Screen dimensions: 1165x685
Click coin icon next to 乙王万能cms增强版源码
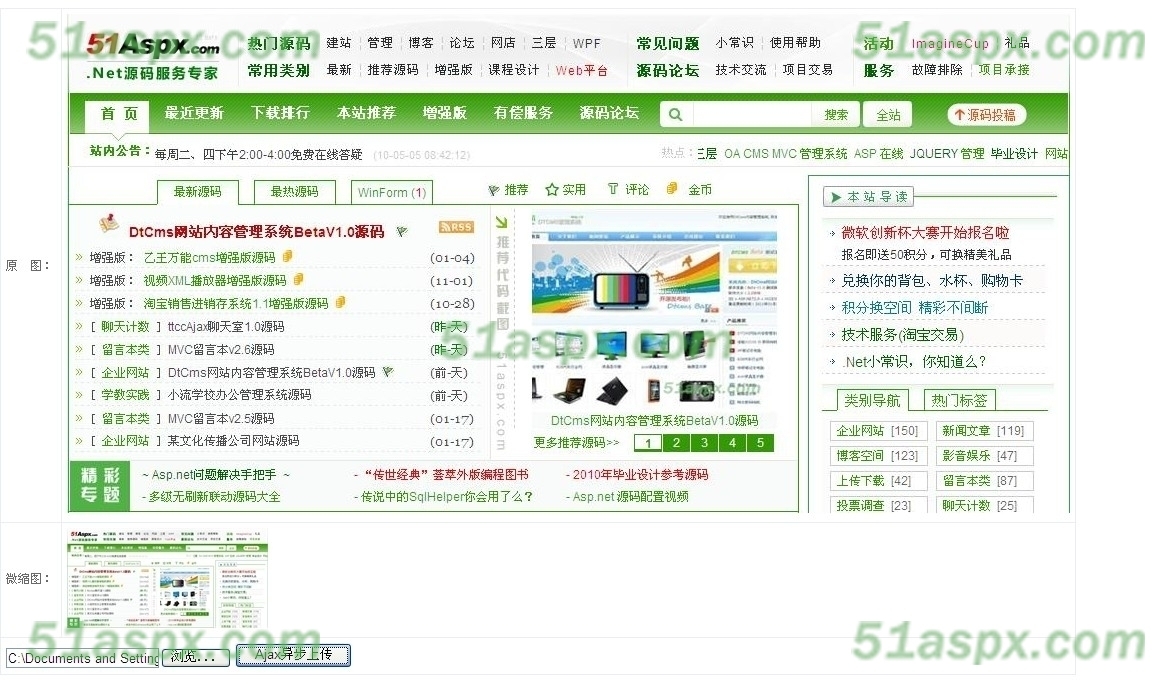pos(287,257)
